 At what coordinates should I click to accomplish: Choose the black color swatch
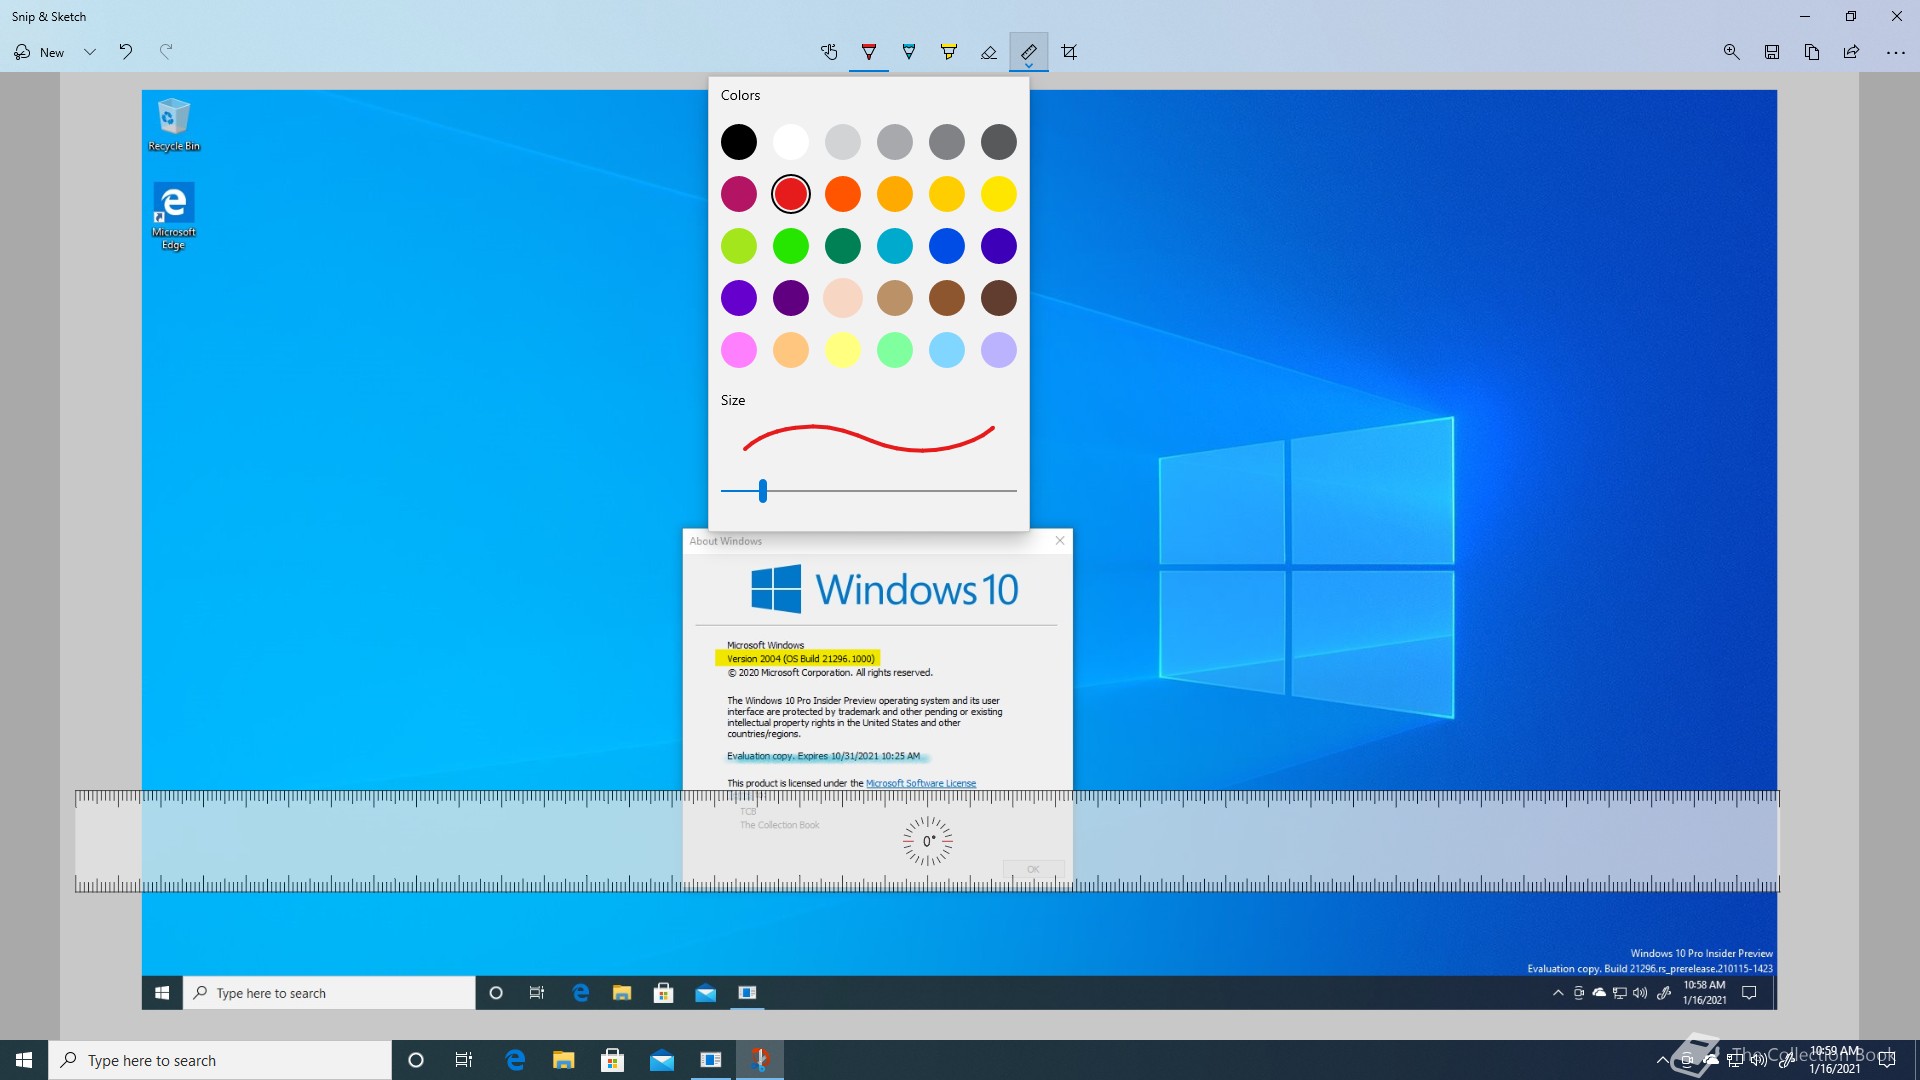point(739,142)
